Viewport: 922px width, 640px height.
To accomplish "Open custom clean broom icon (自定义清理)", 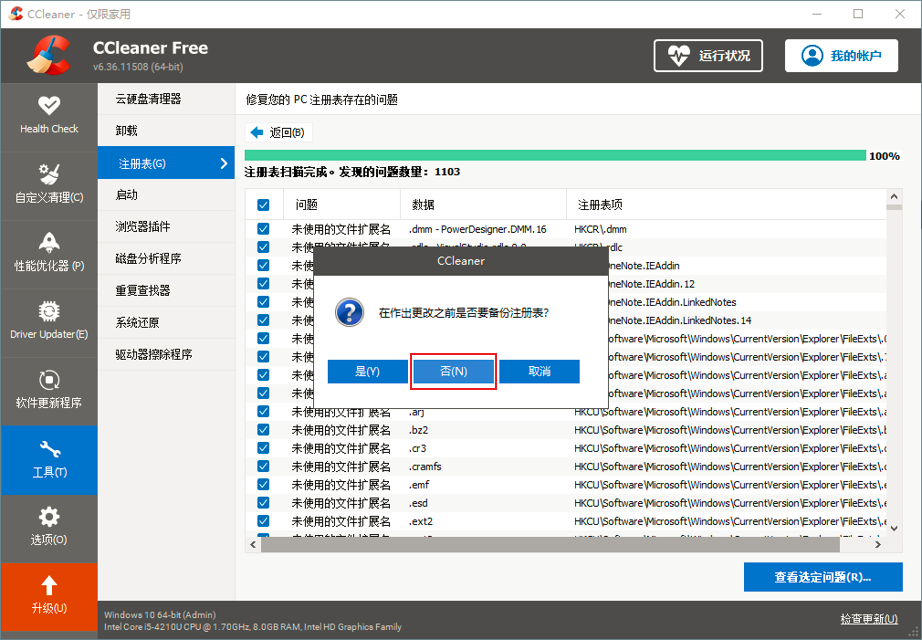I will pos(49,174).
